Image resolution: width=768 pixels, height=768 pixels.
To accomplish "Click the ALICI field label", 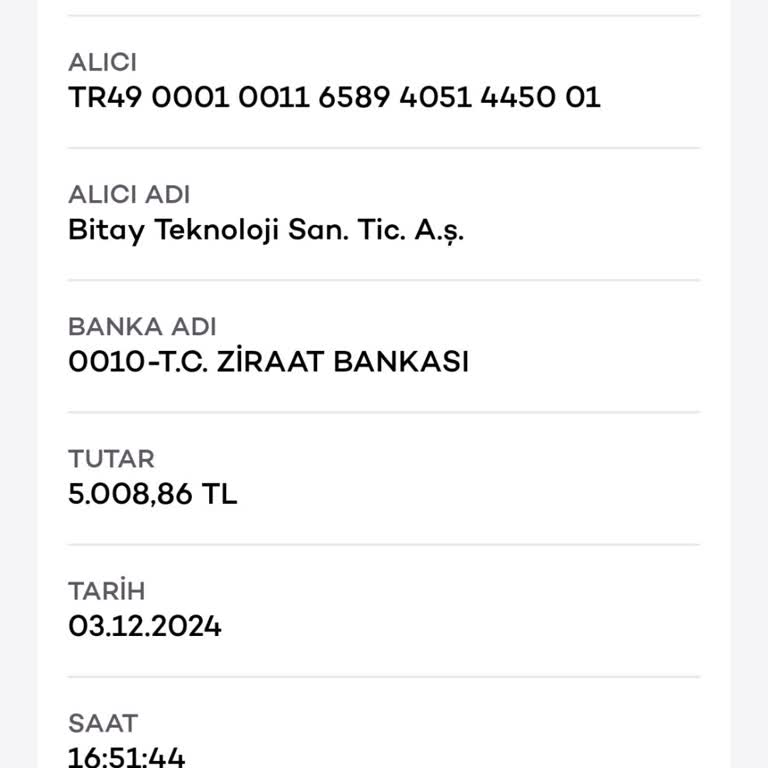I will tap(102, 62).
